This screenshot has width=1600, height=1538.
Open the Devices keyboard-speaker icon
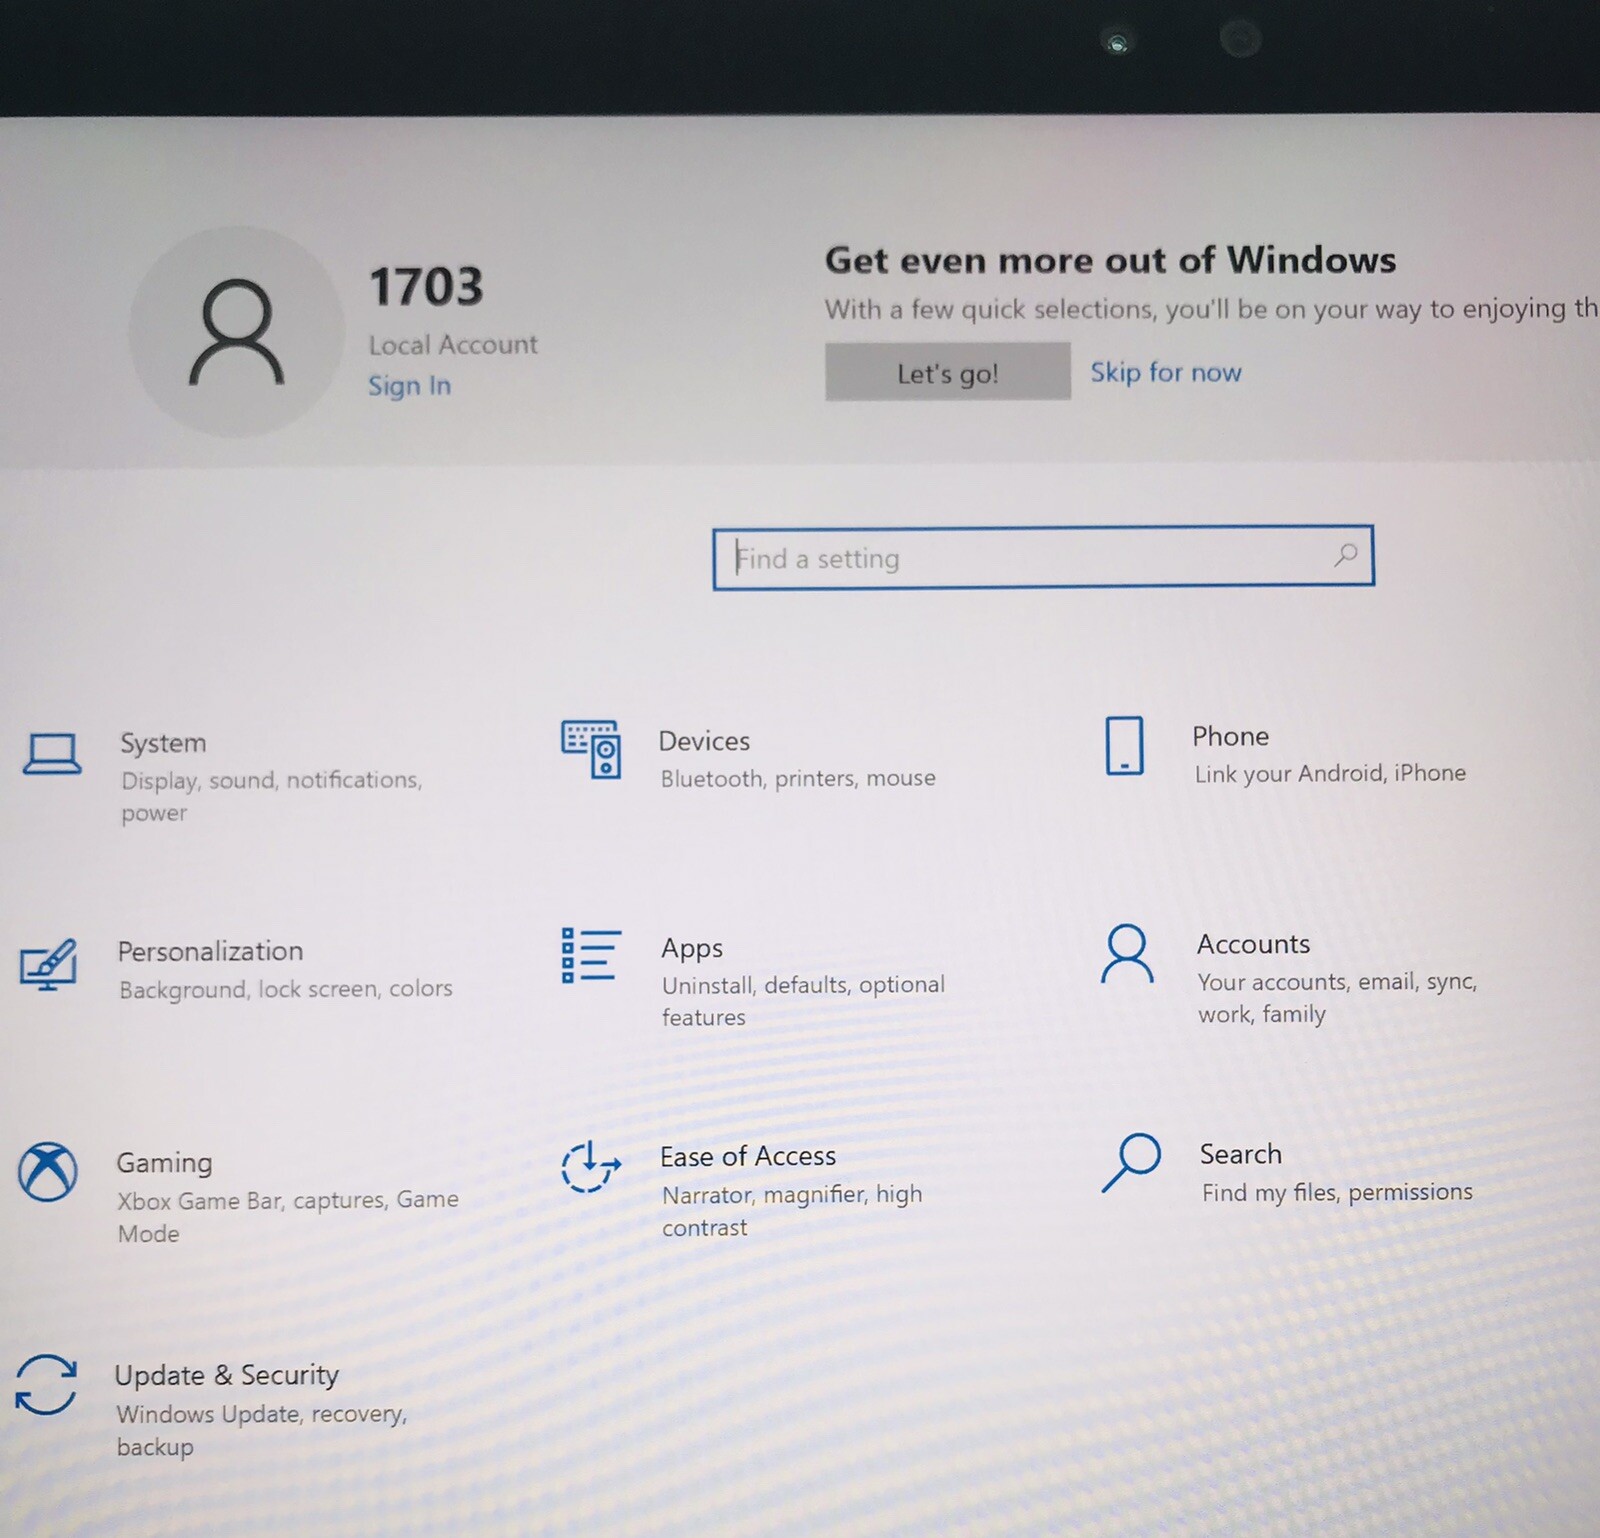pos(591,749)
